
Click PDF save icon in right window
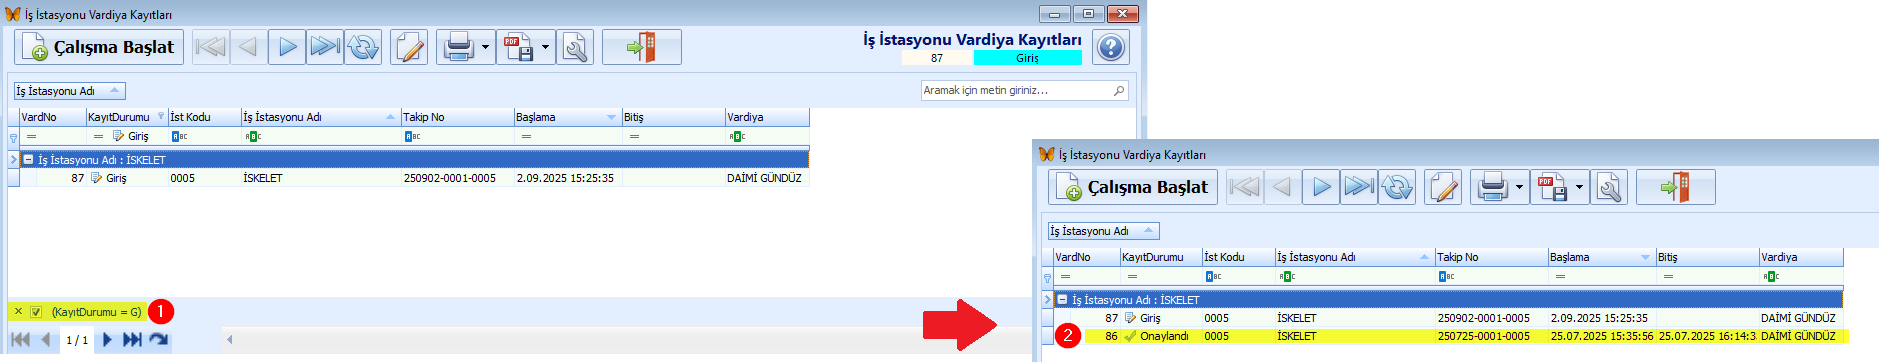pyautogui.click(x=1552, y=187)
